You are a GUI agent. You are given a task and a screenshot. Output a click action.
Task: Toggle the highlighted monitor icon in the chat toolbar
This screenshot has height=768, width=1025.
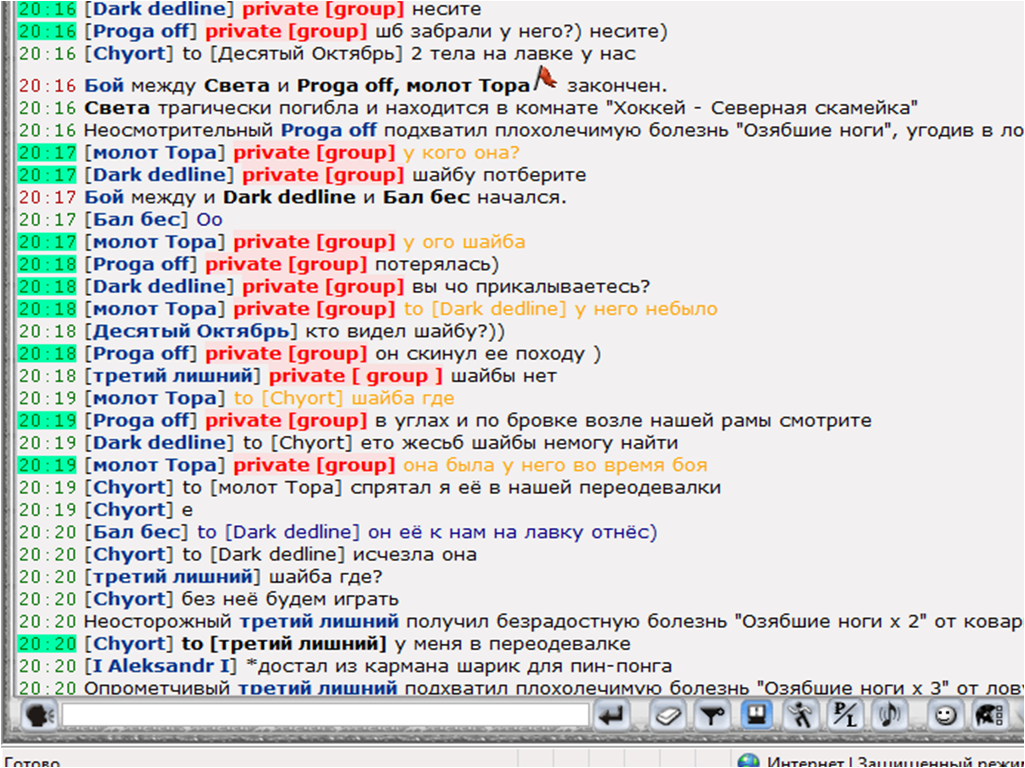coord(757,716)
